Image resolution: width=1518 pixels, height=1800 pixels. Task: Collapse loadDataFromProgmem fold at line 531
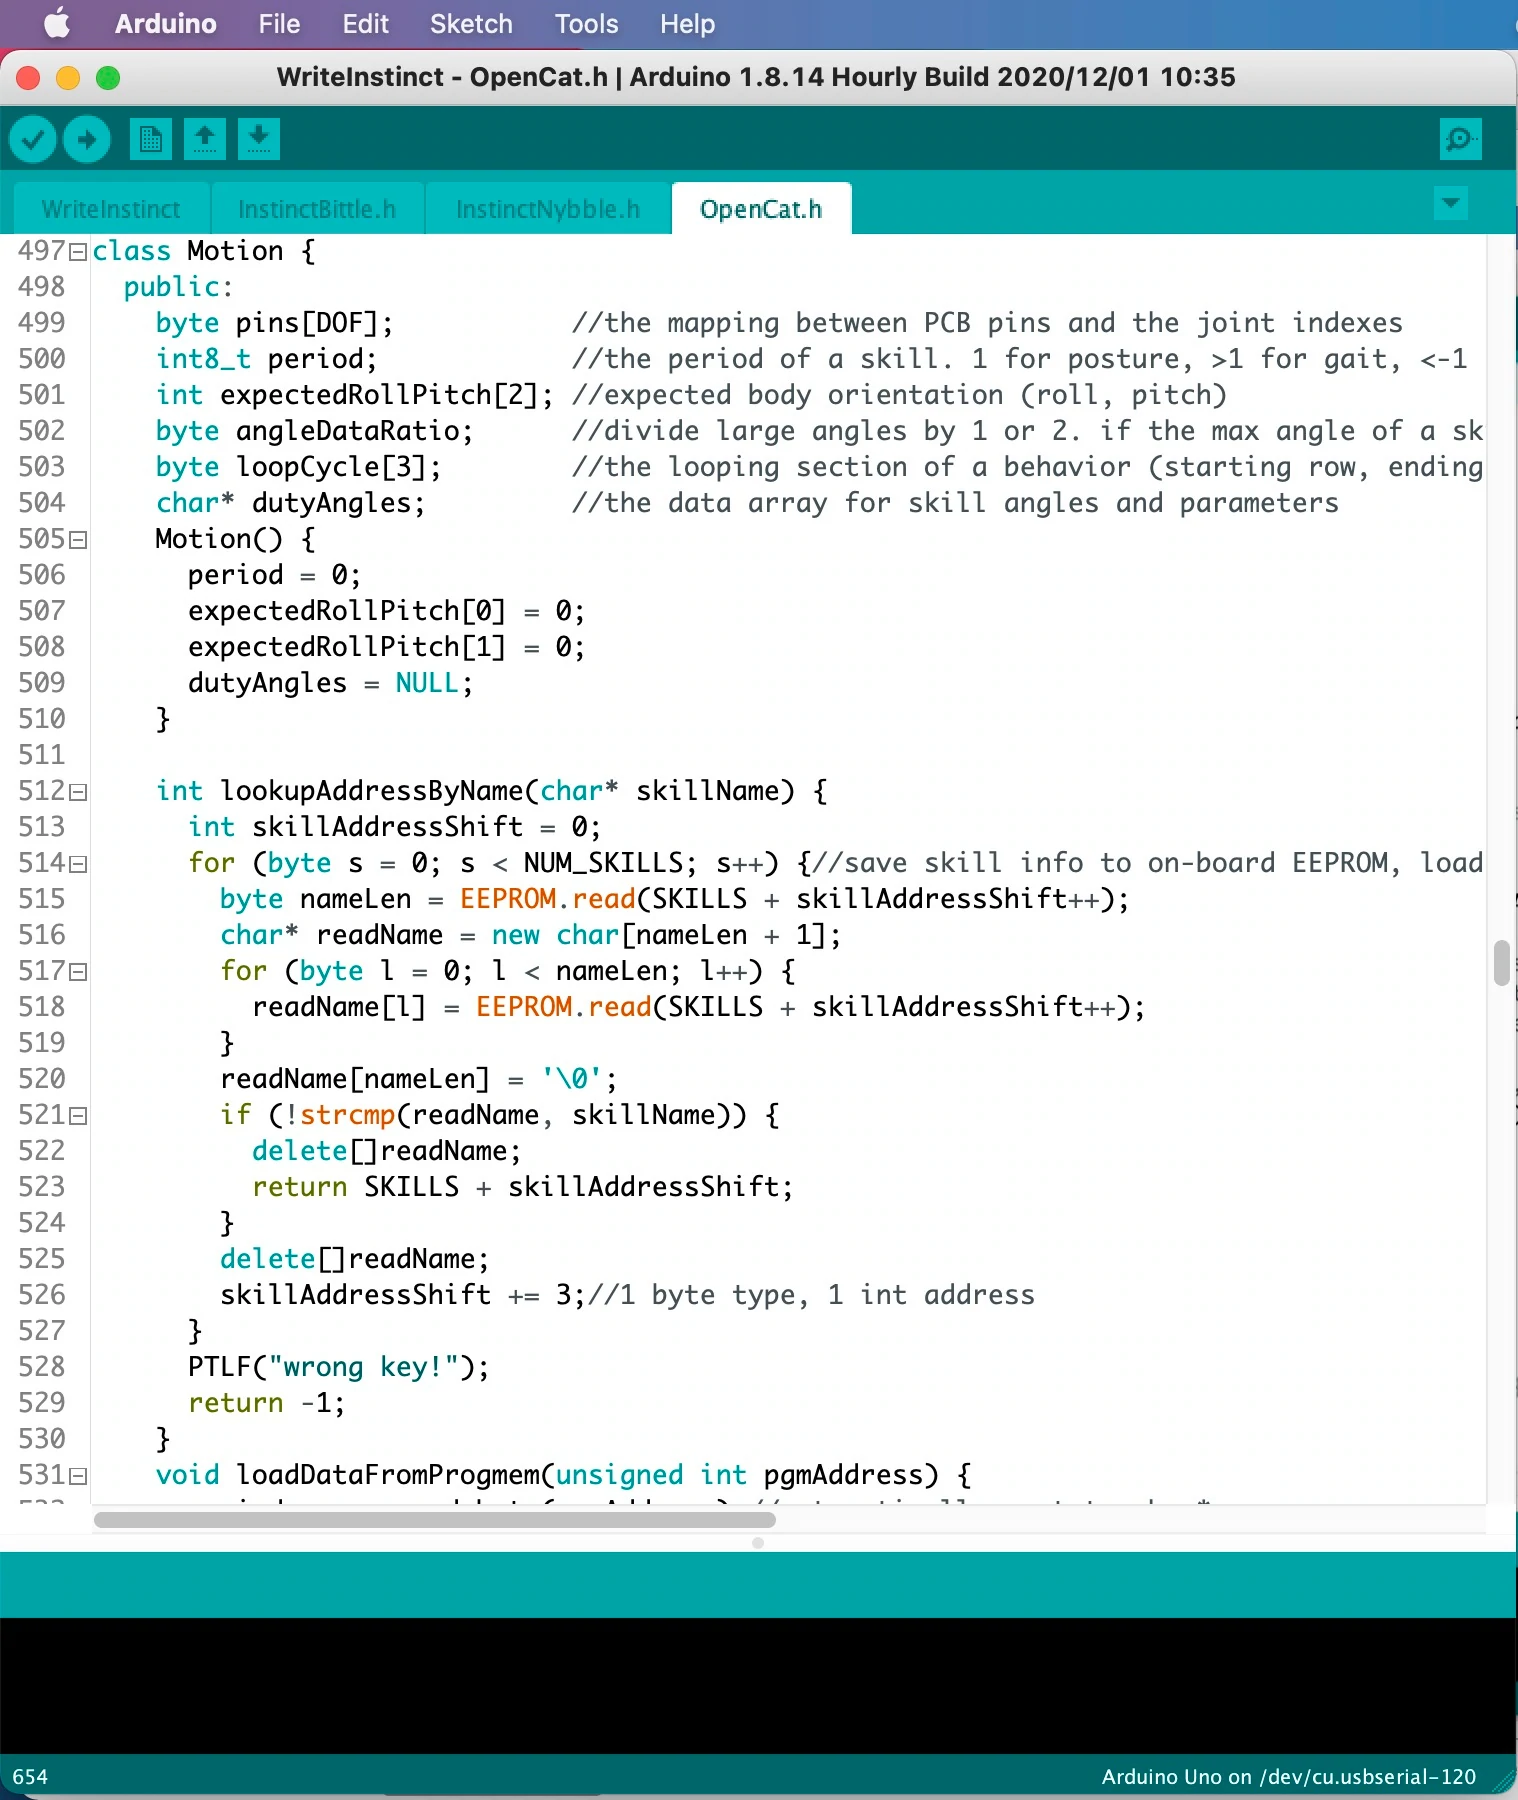[x=78, y=1476]
